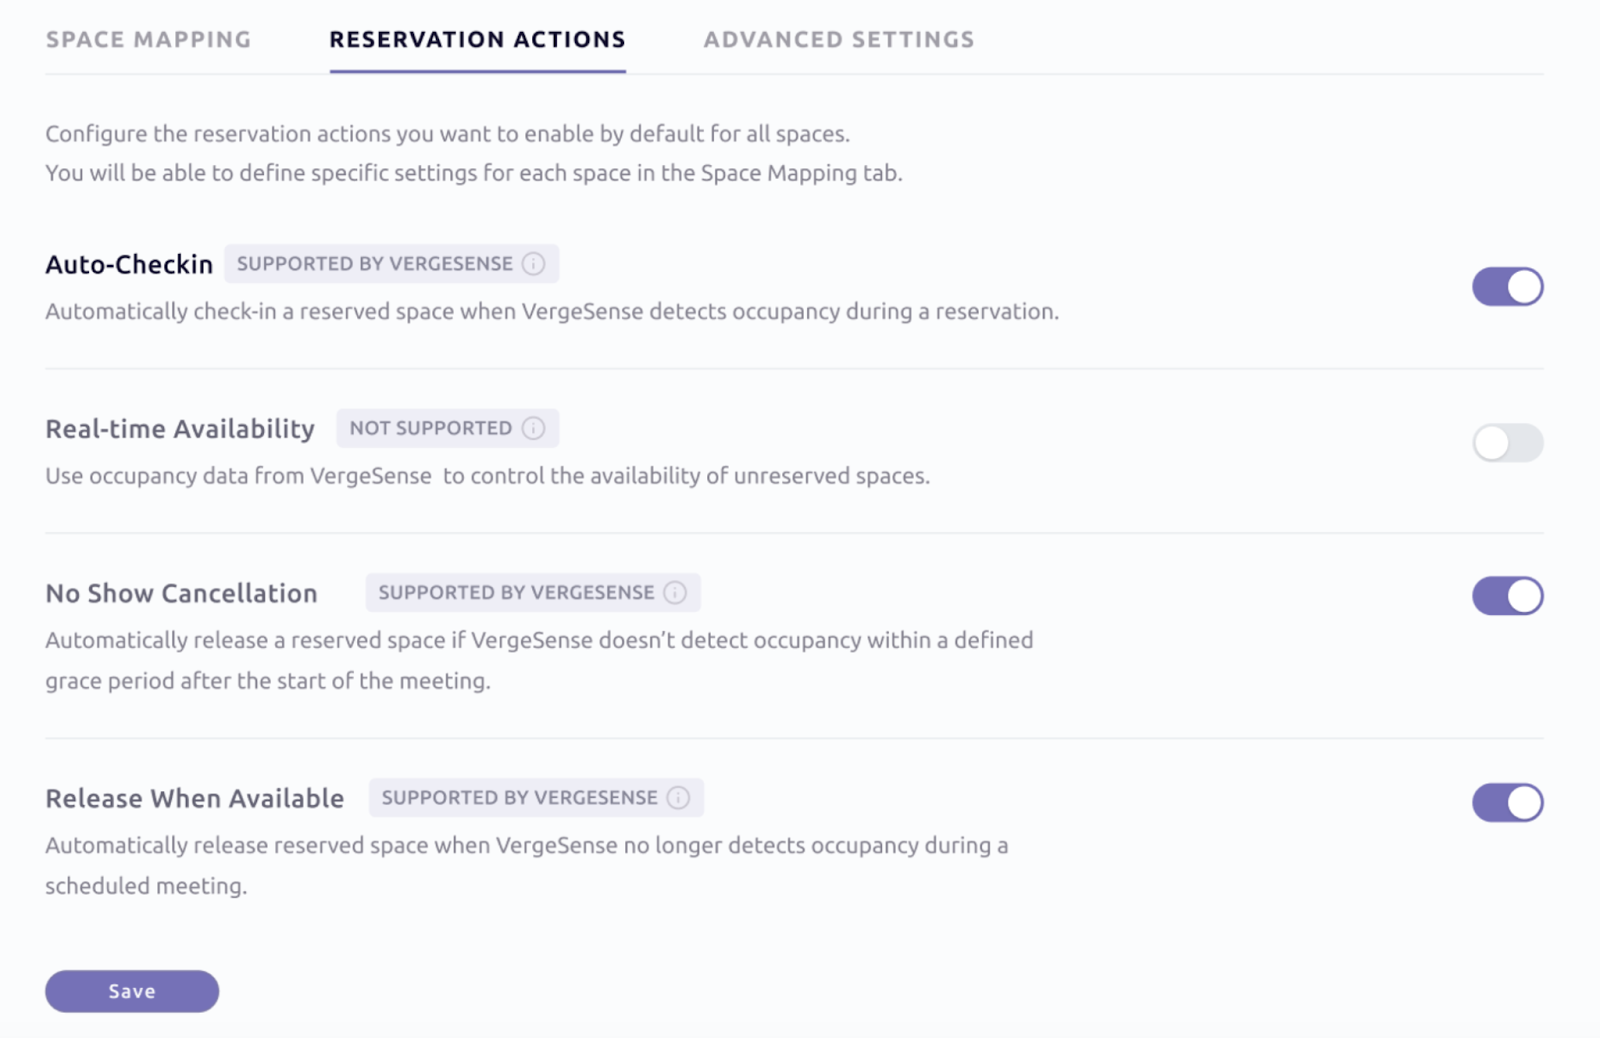
Task: Disable the Auto-Checkin toggle
Action: [x=1507, y=287]
